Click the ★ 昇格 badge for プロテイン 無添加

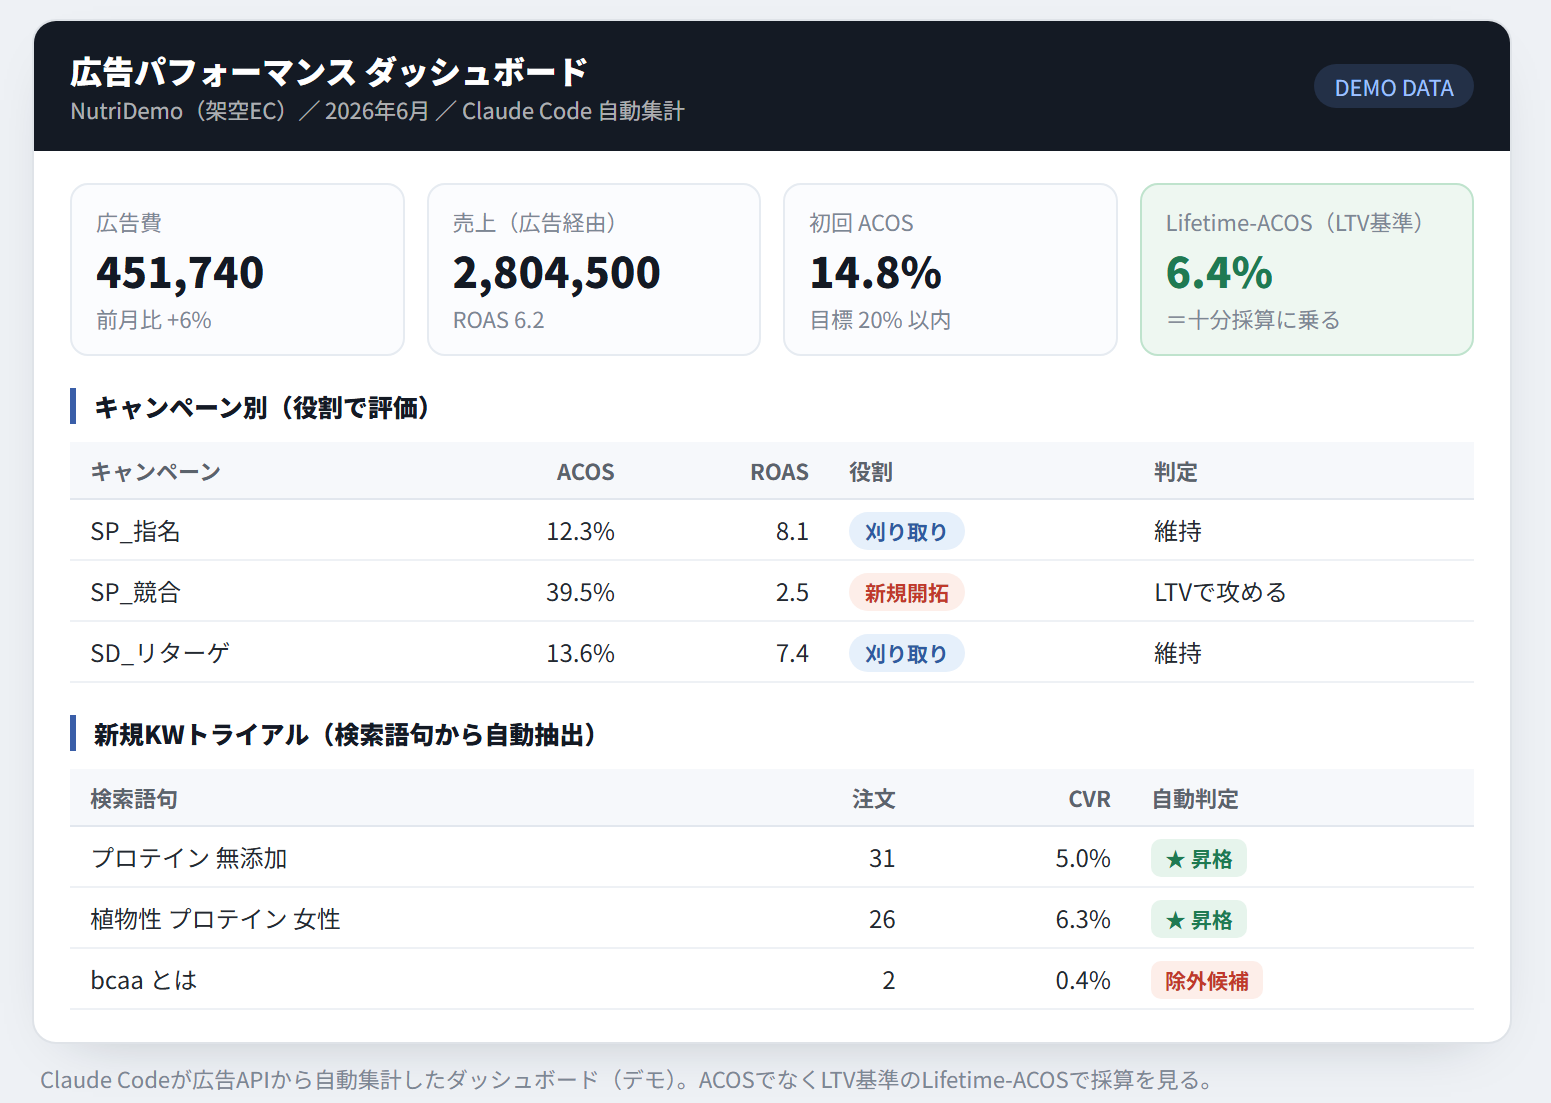point(1199,859)
